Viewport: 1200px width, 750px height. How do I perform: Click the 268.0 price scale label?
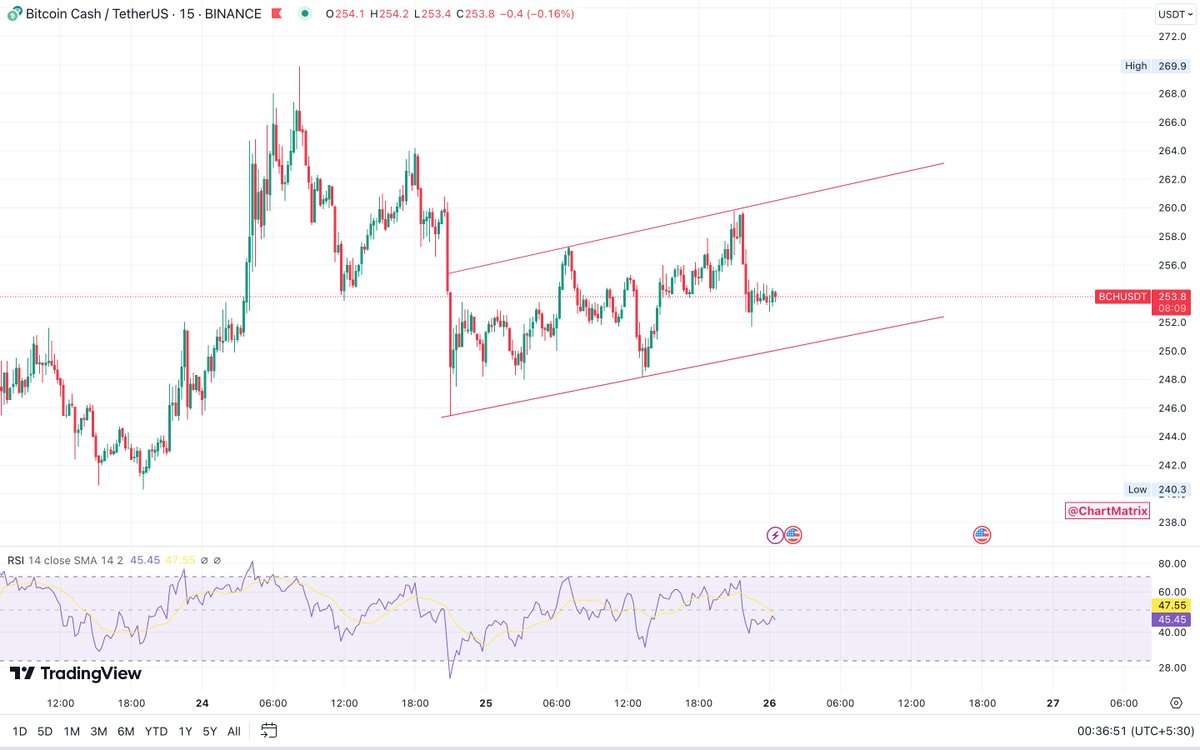point(1172,94)
